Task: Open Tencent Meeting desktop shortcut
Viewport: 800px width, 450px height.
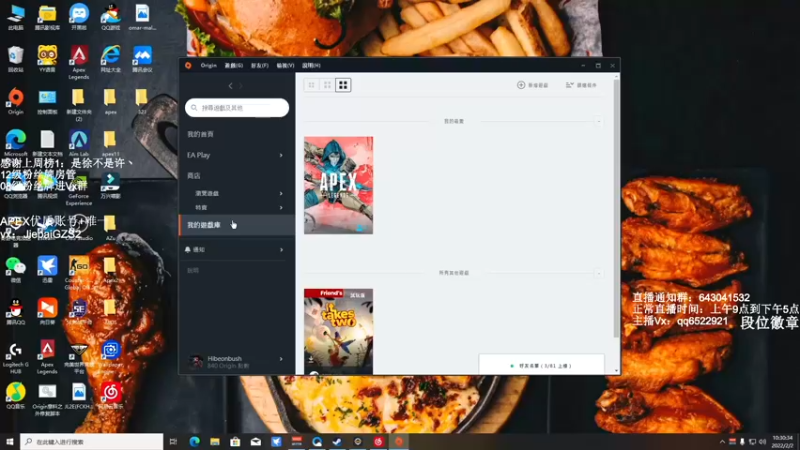Action: pyautogui.click(x=142, y=59)
